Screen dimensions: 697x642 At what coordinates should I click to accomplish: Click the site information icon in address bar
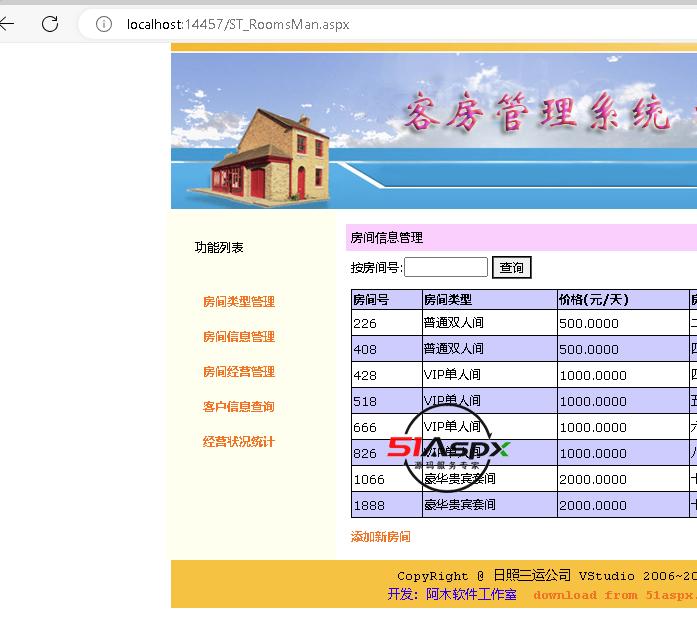tap(103, 24)
